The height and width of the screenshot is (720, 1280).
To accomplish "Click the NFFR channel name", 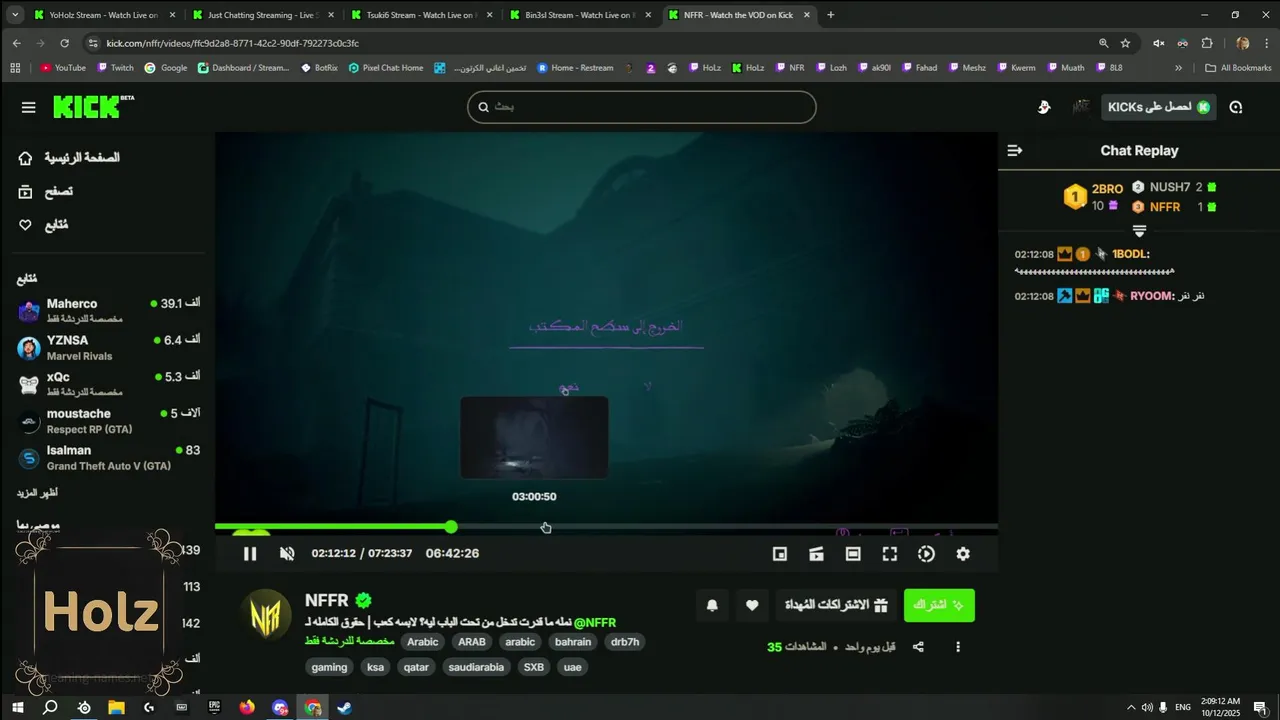I will (x=327, y=600).
